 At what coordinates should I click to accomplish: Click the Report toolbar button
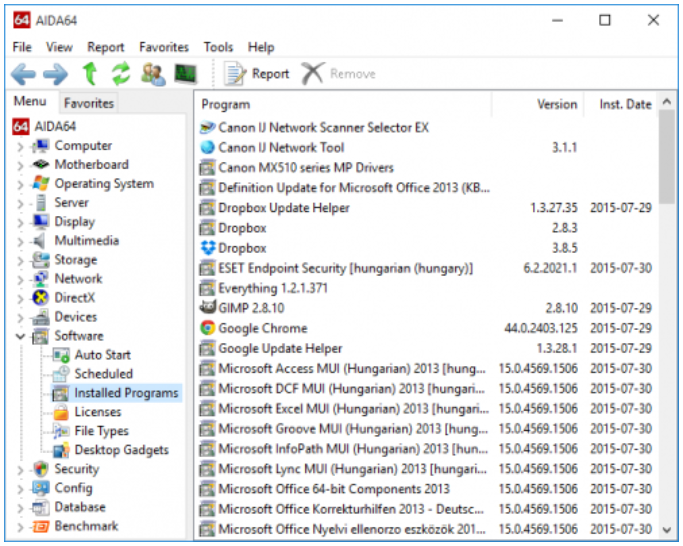[x=257, y=74]
